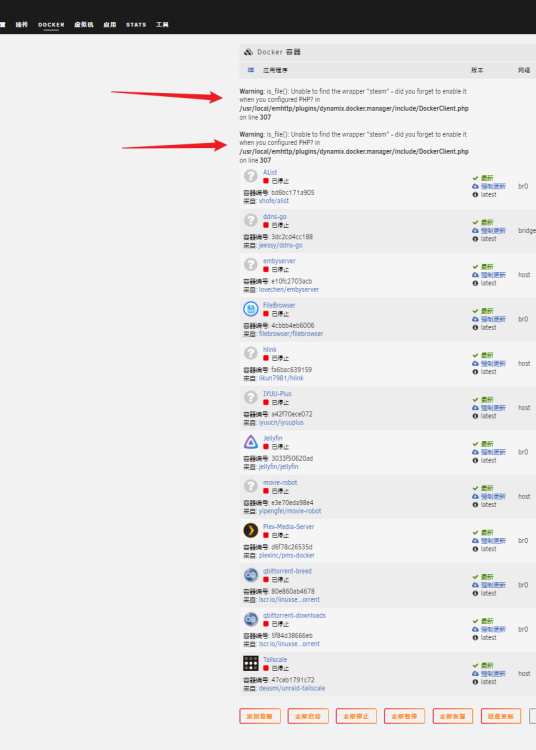
Task: Click the FileBrowser container icon
Action: point(251,309)
